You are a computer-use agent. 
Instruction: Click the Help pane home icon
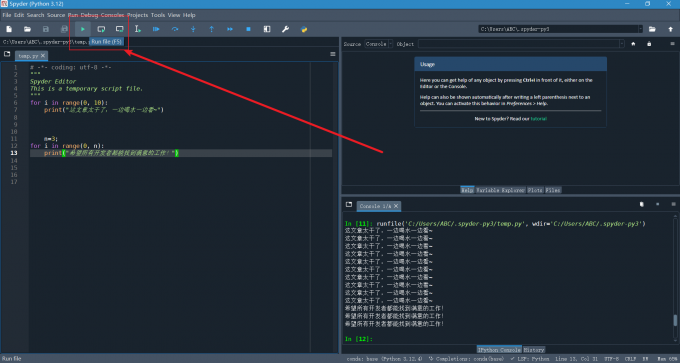633,44
